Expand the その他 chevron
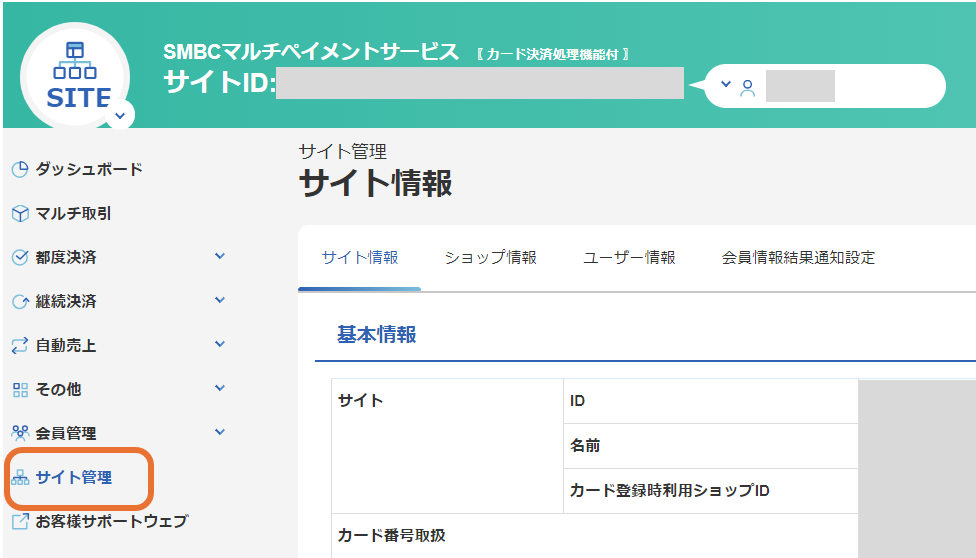 pos(220,388)
